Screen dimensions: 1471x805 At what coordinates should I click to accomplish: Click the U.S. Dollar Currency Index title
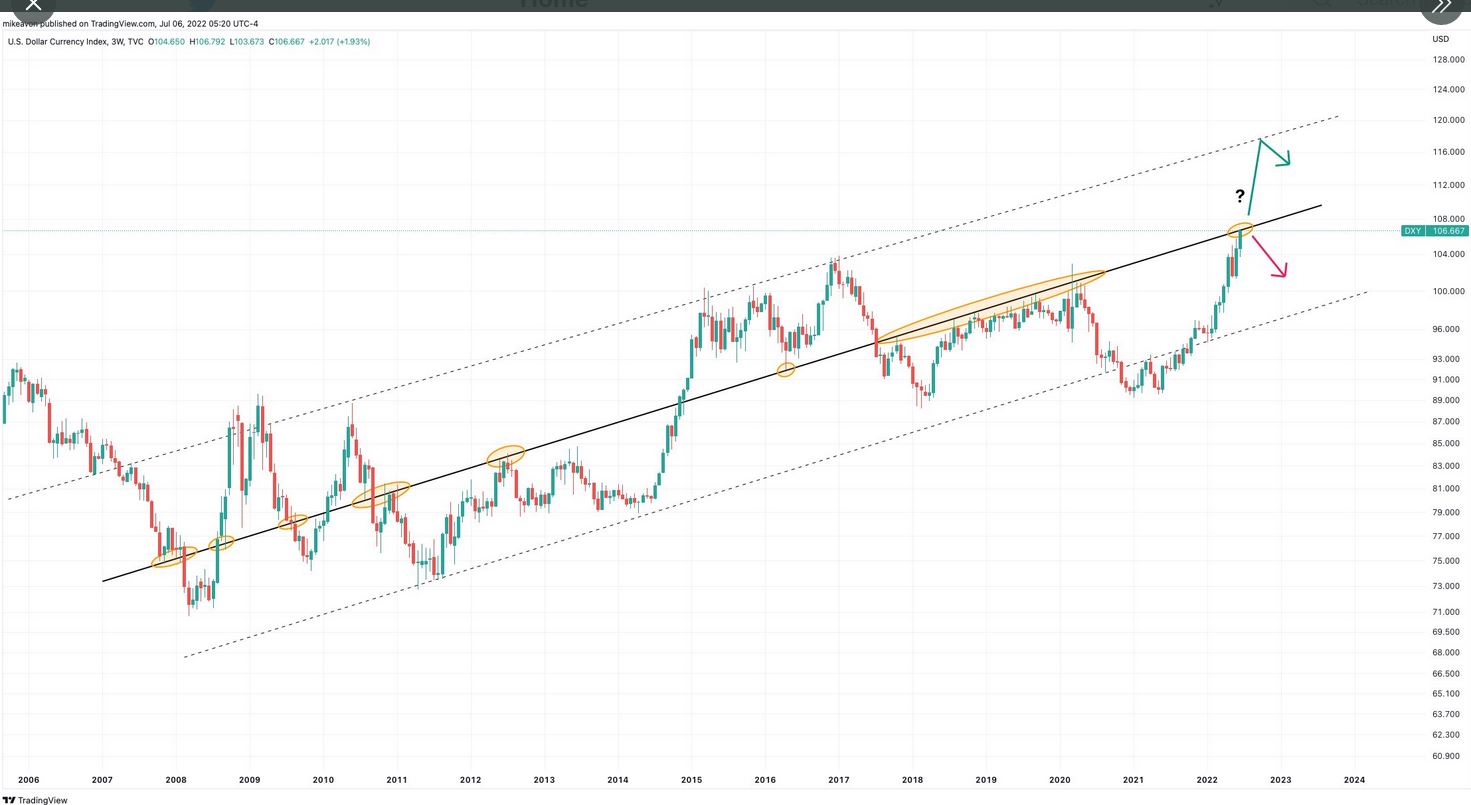(55, 41)
